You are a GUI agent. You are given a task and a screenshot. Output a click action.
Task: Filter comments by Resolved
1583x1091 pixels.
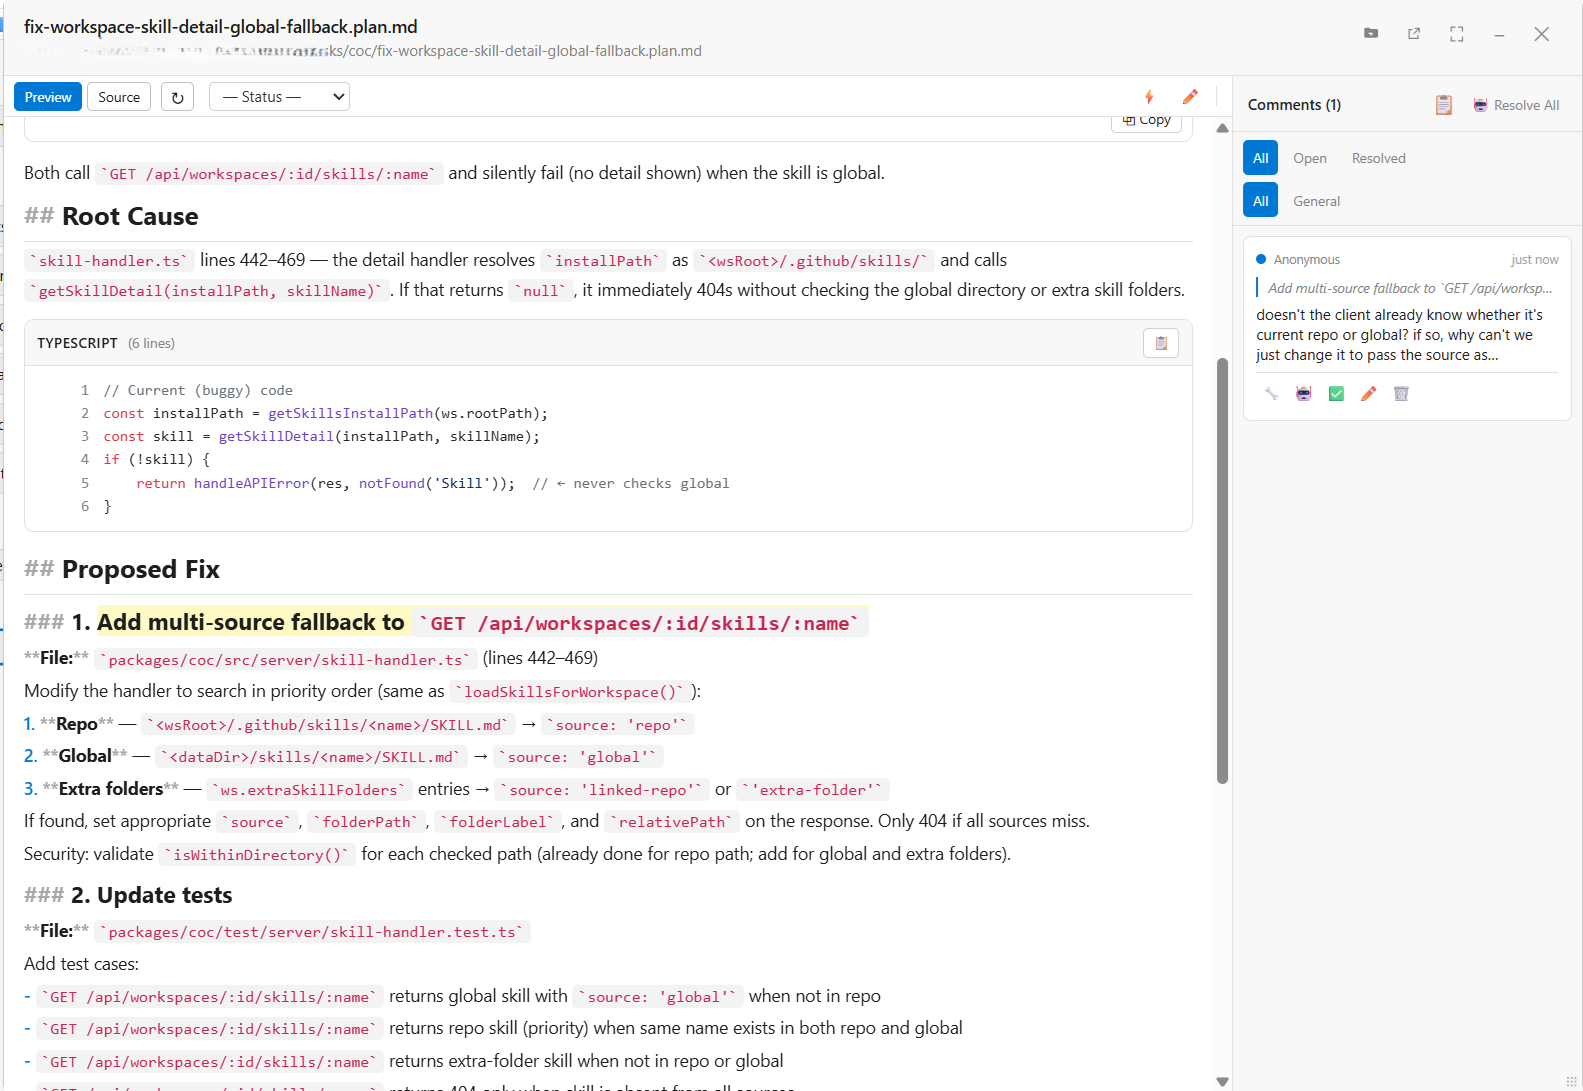1378,158
